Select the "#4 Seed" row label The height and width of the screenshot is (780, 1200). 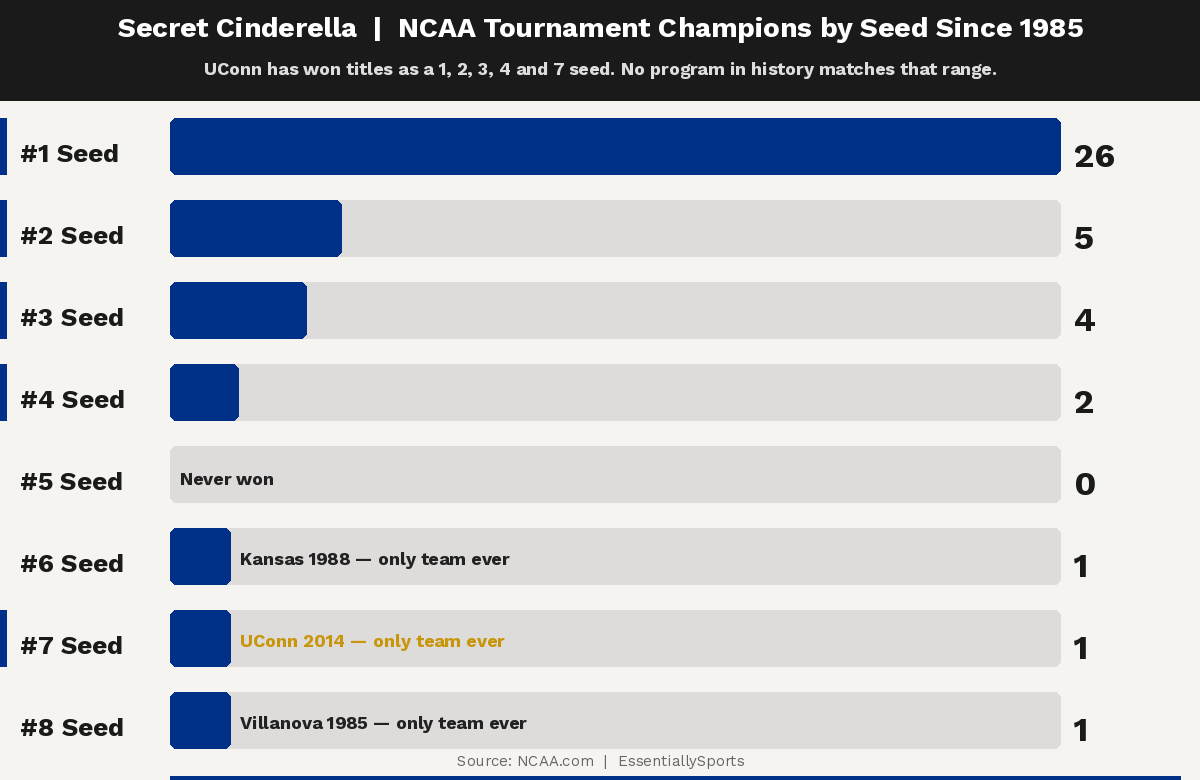click(x=72, y=400)
